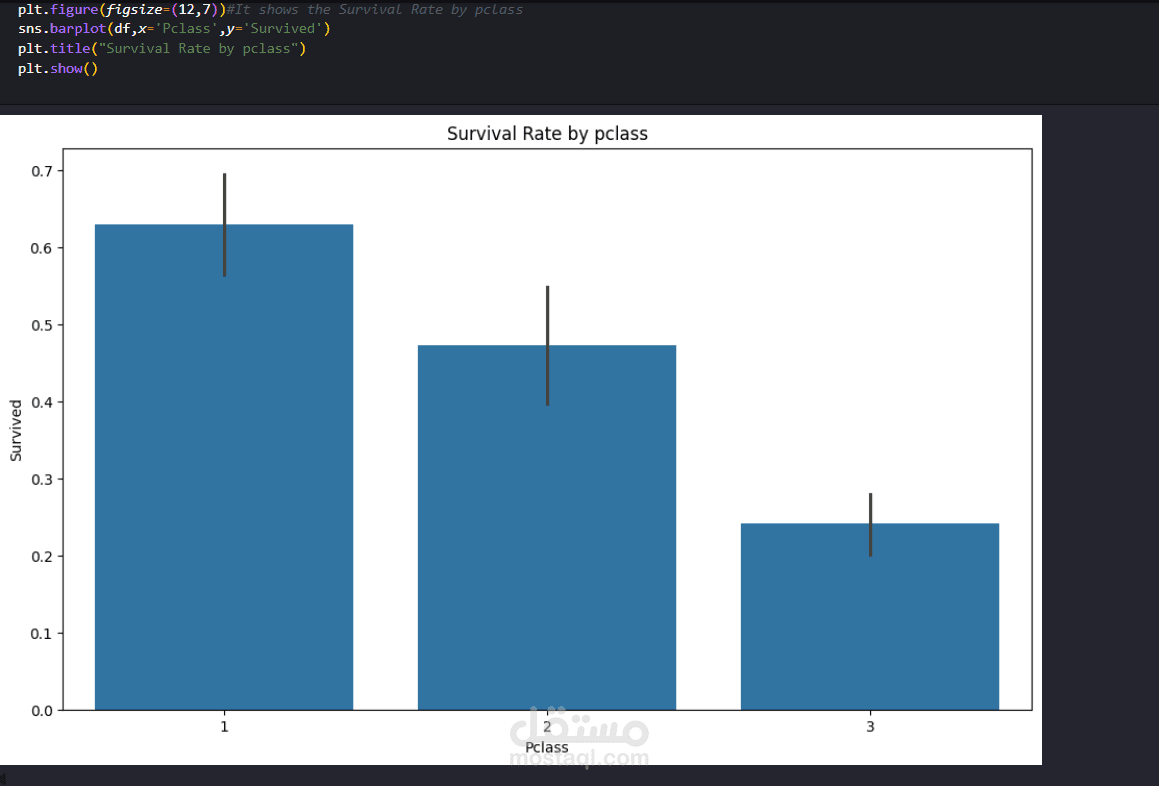Click the x-axis tick label 3
The width and height of the screenshot is (1159, 786).
[x=870, y=727]
